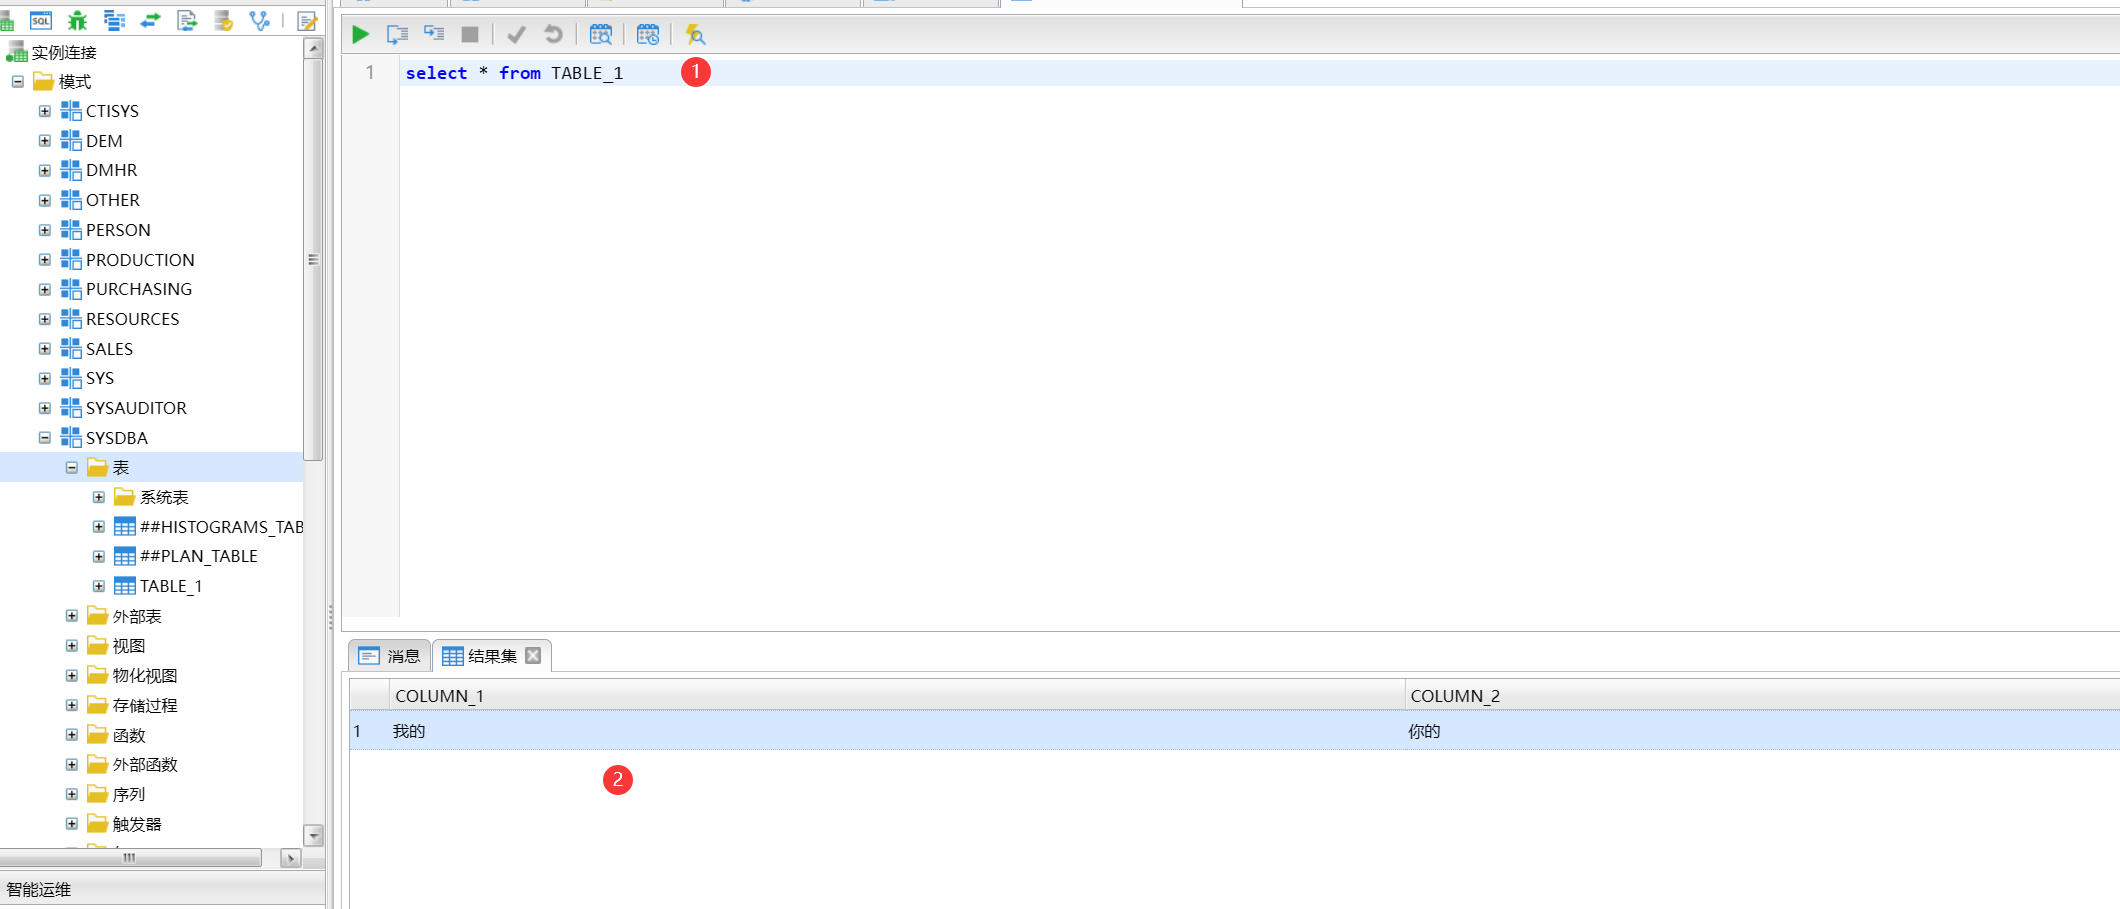Click the Commit checkmark icon
2120x909 pixels.
point(516,35)
